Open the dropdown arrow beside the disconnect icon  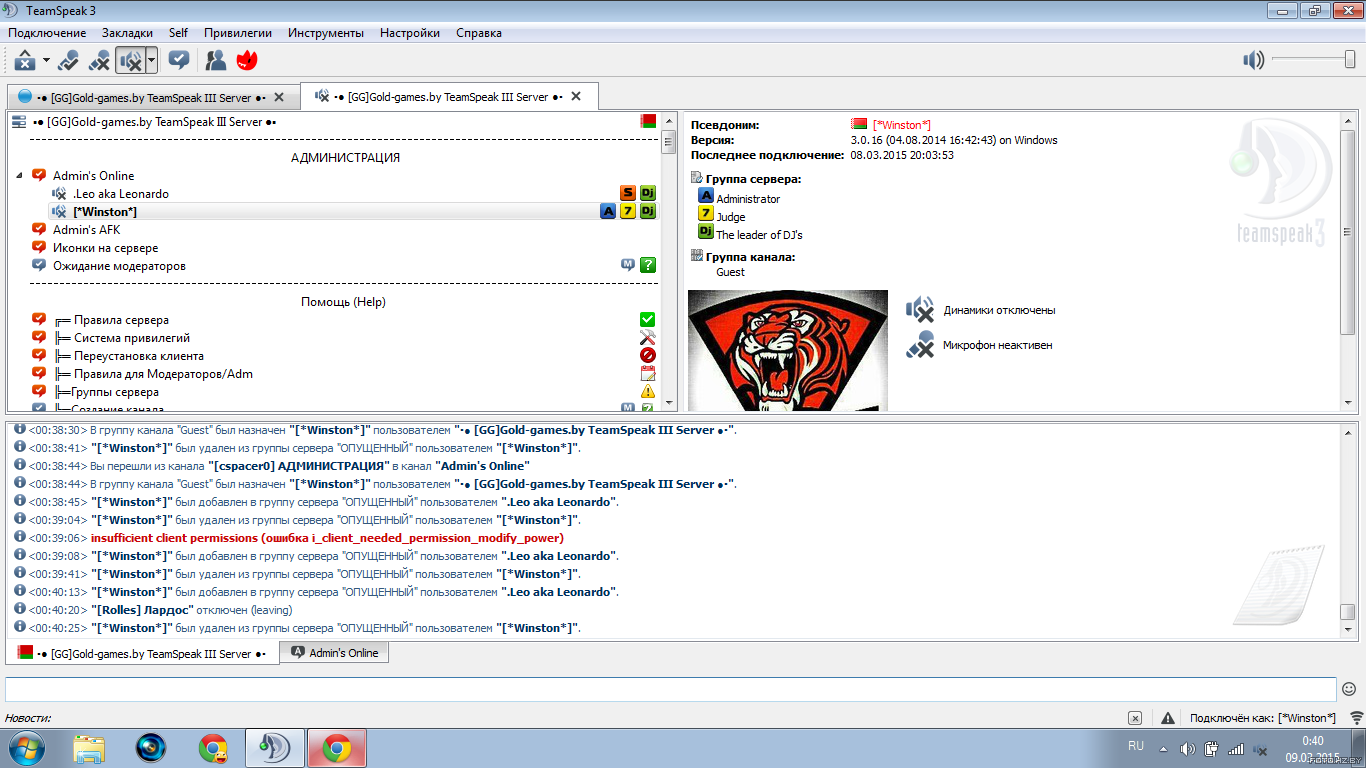pyautogui.click(x=46, y=61)
